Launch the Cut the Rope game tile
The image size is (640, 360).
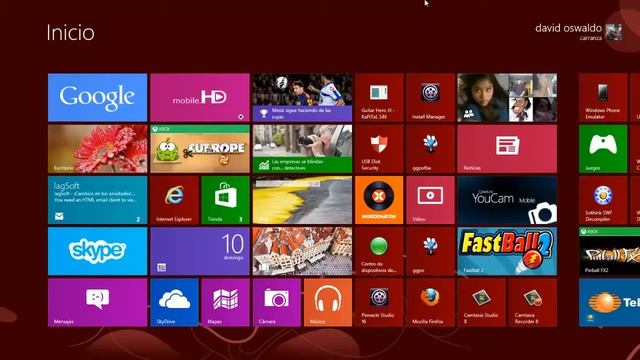pyautogui.click(x=200, y=149)
